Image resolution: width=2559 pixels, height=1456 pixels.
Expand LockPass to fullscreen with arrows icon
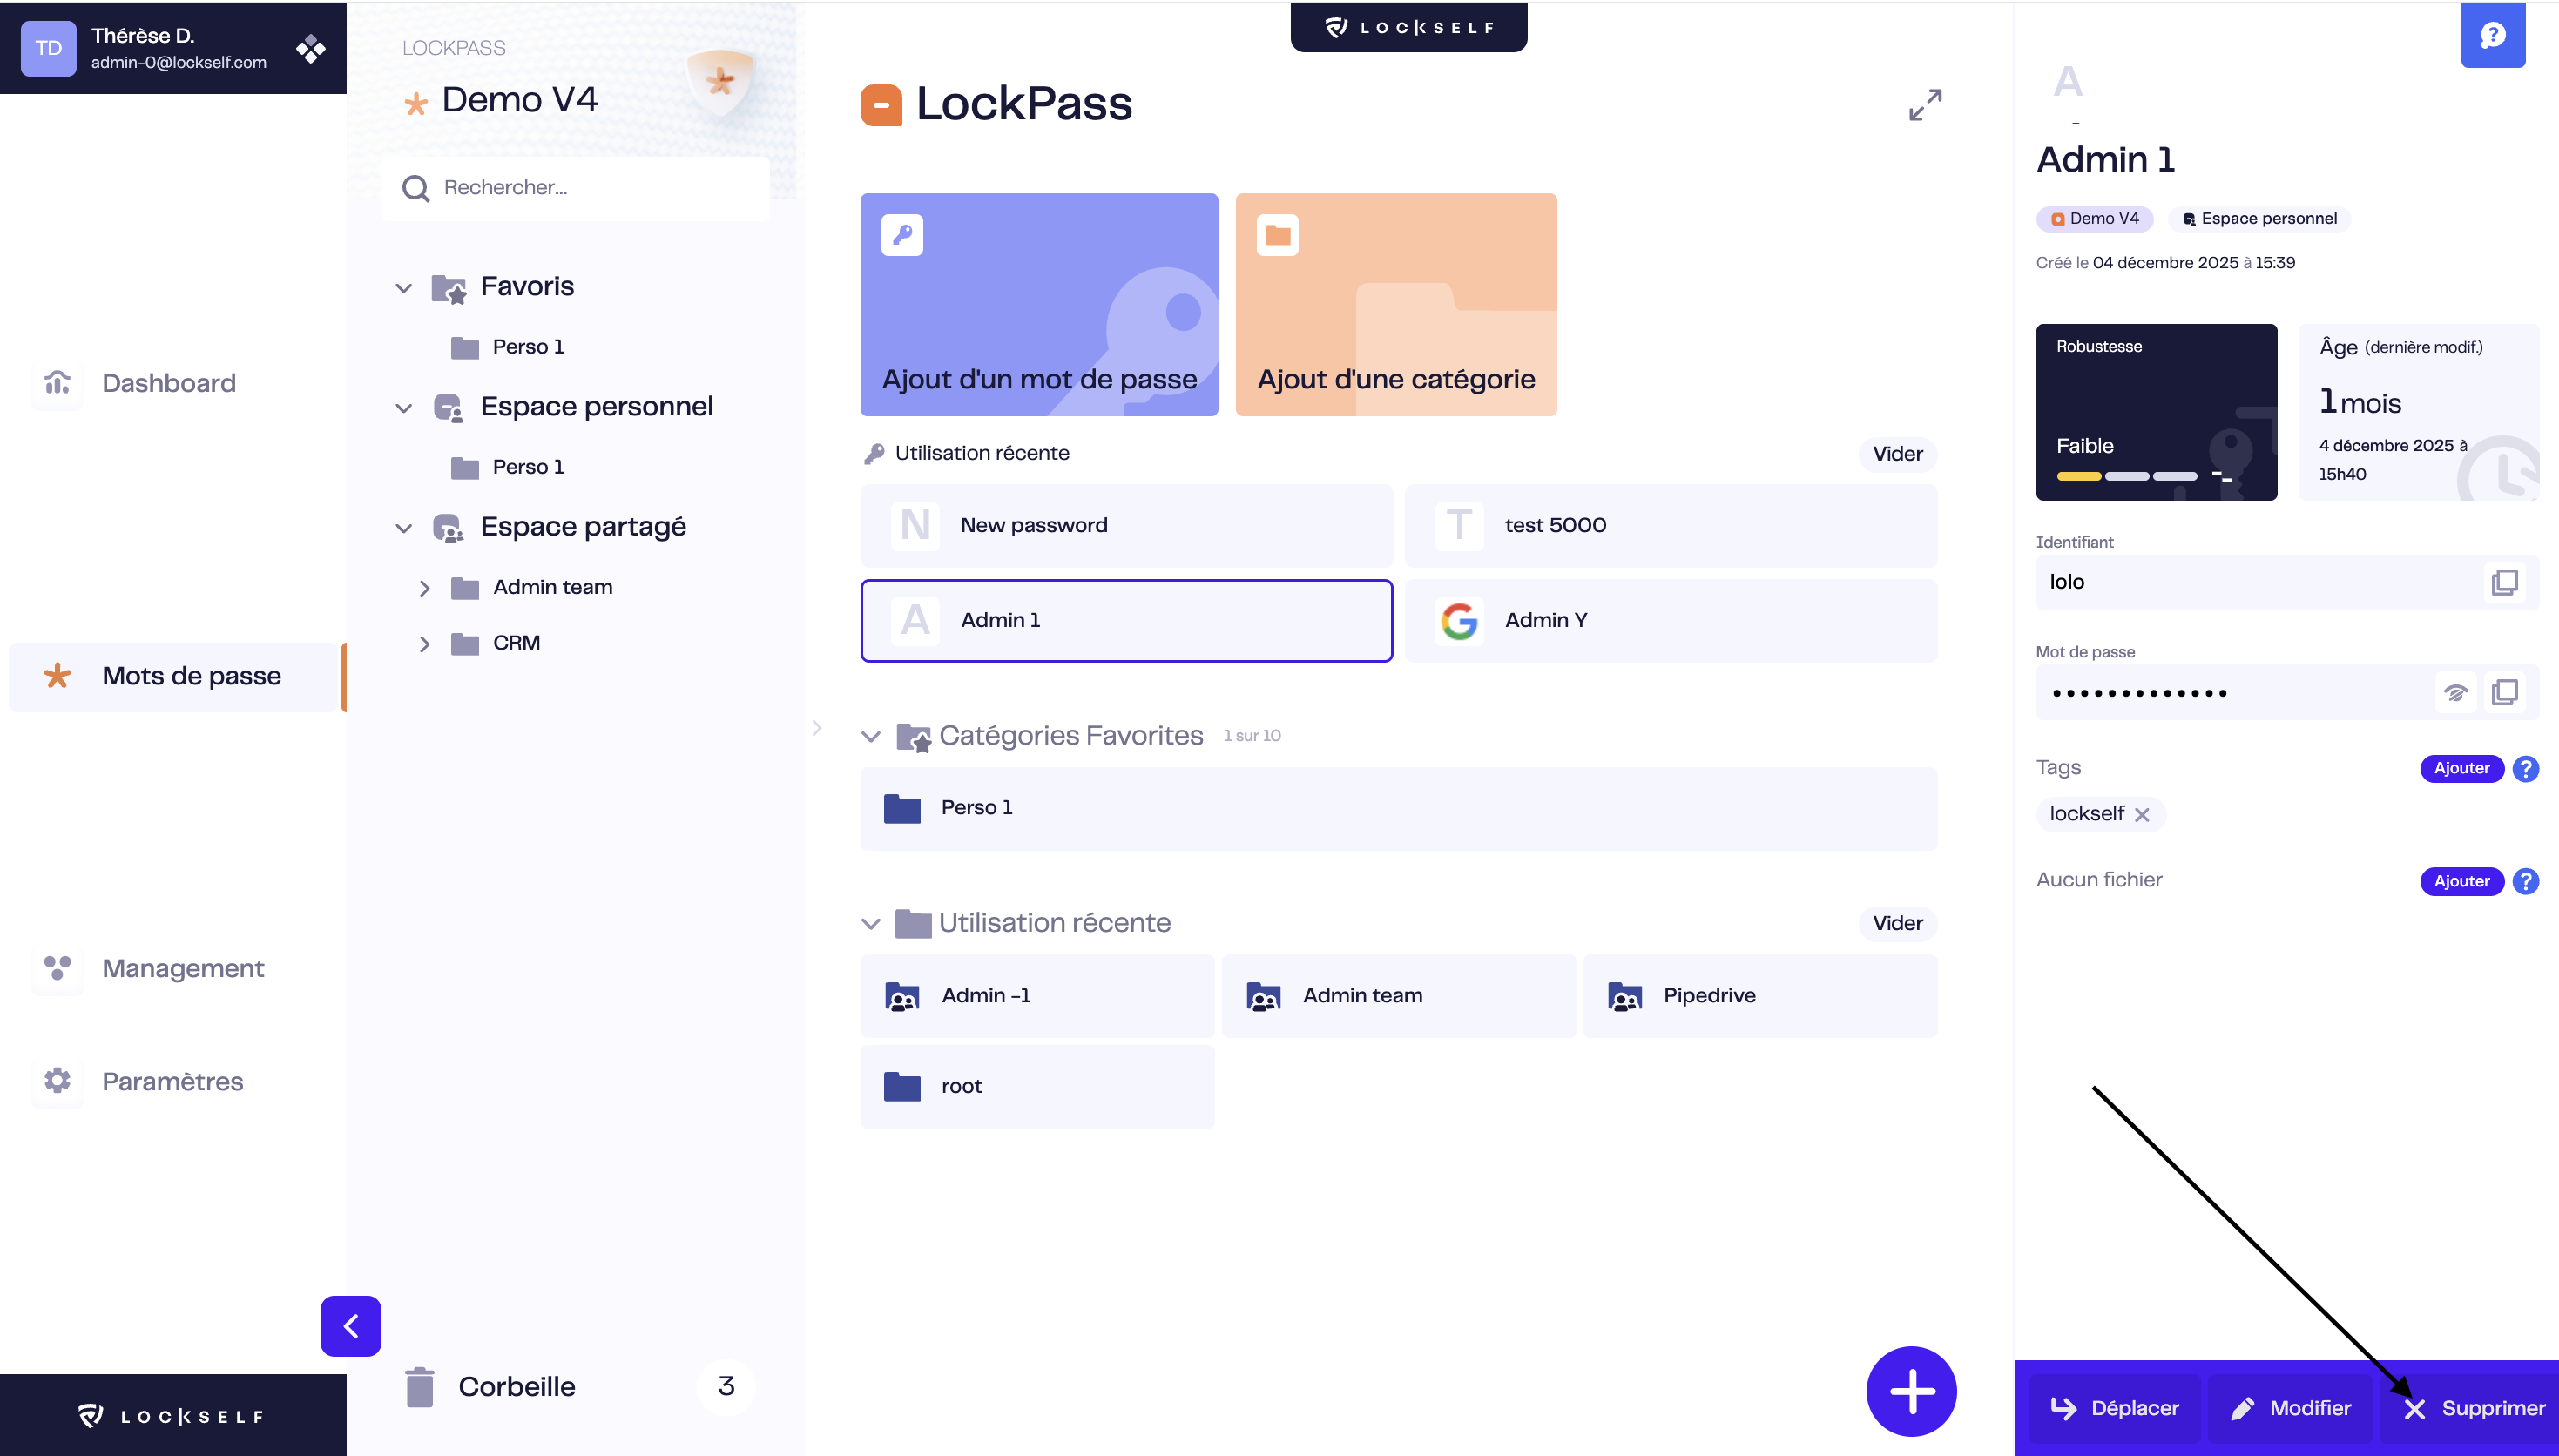pyautogui.click(x=1924, y=105)
